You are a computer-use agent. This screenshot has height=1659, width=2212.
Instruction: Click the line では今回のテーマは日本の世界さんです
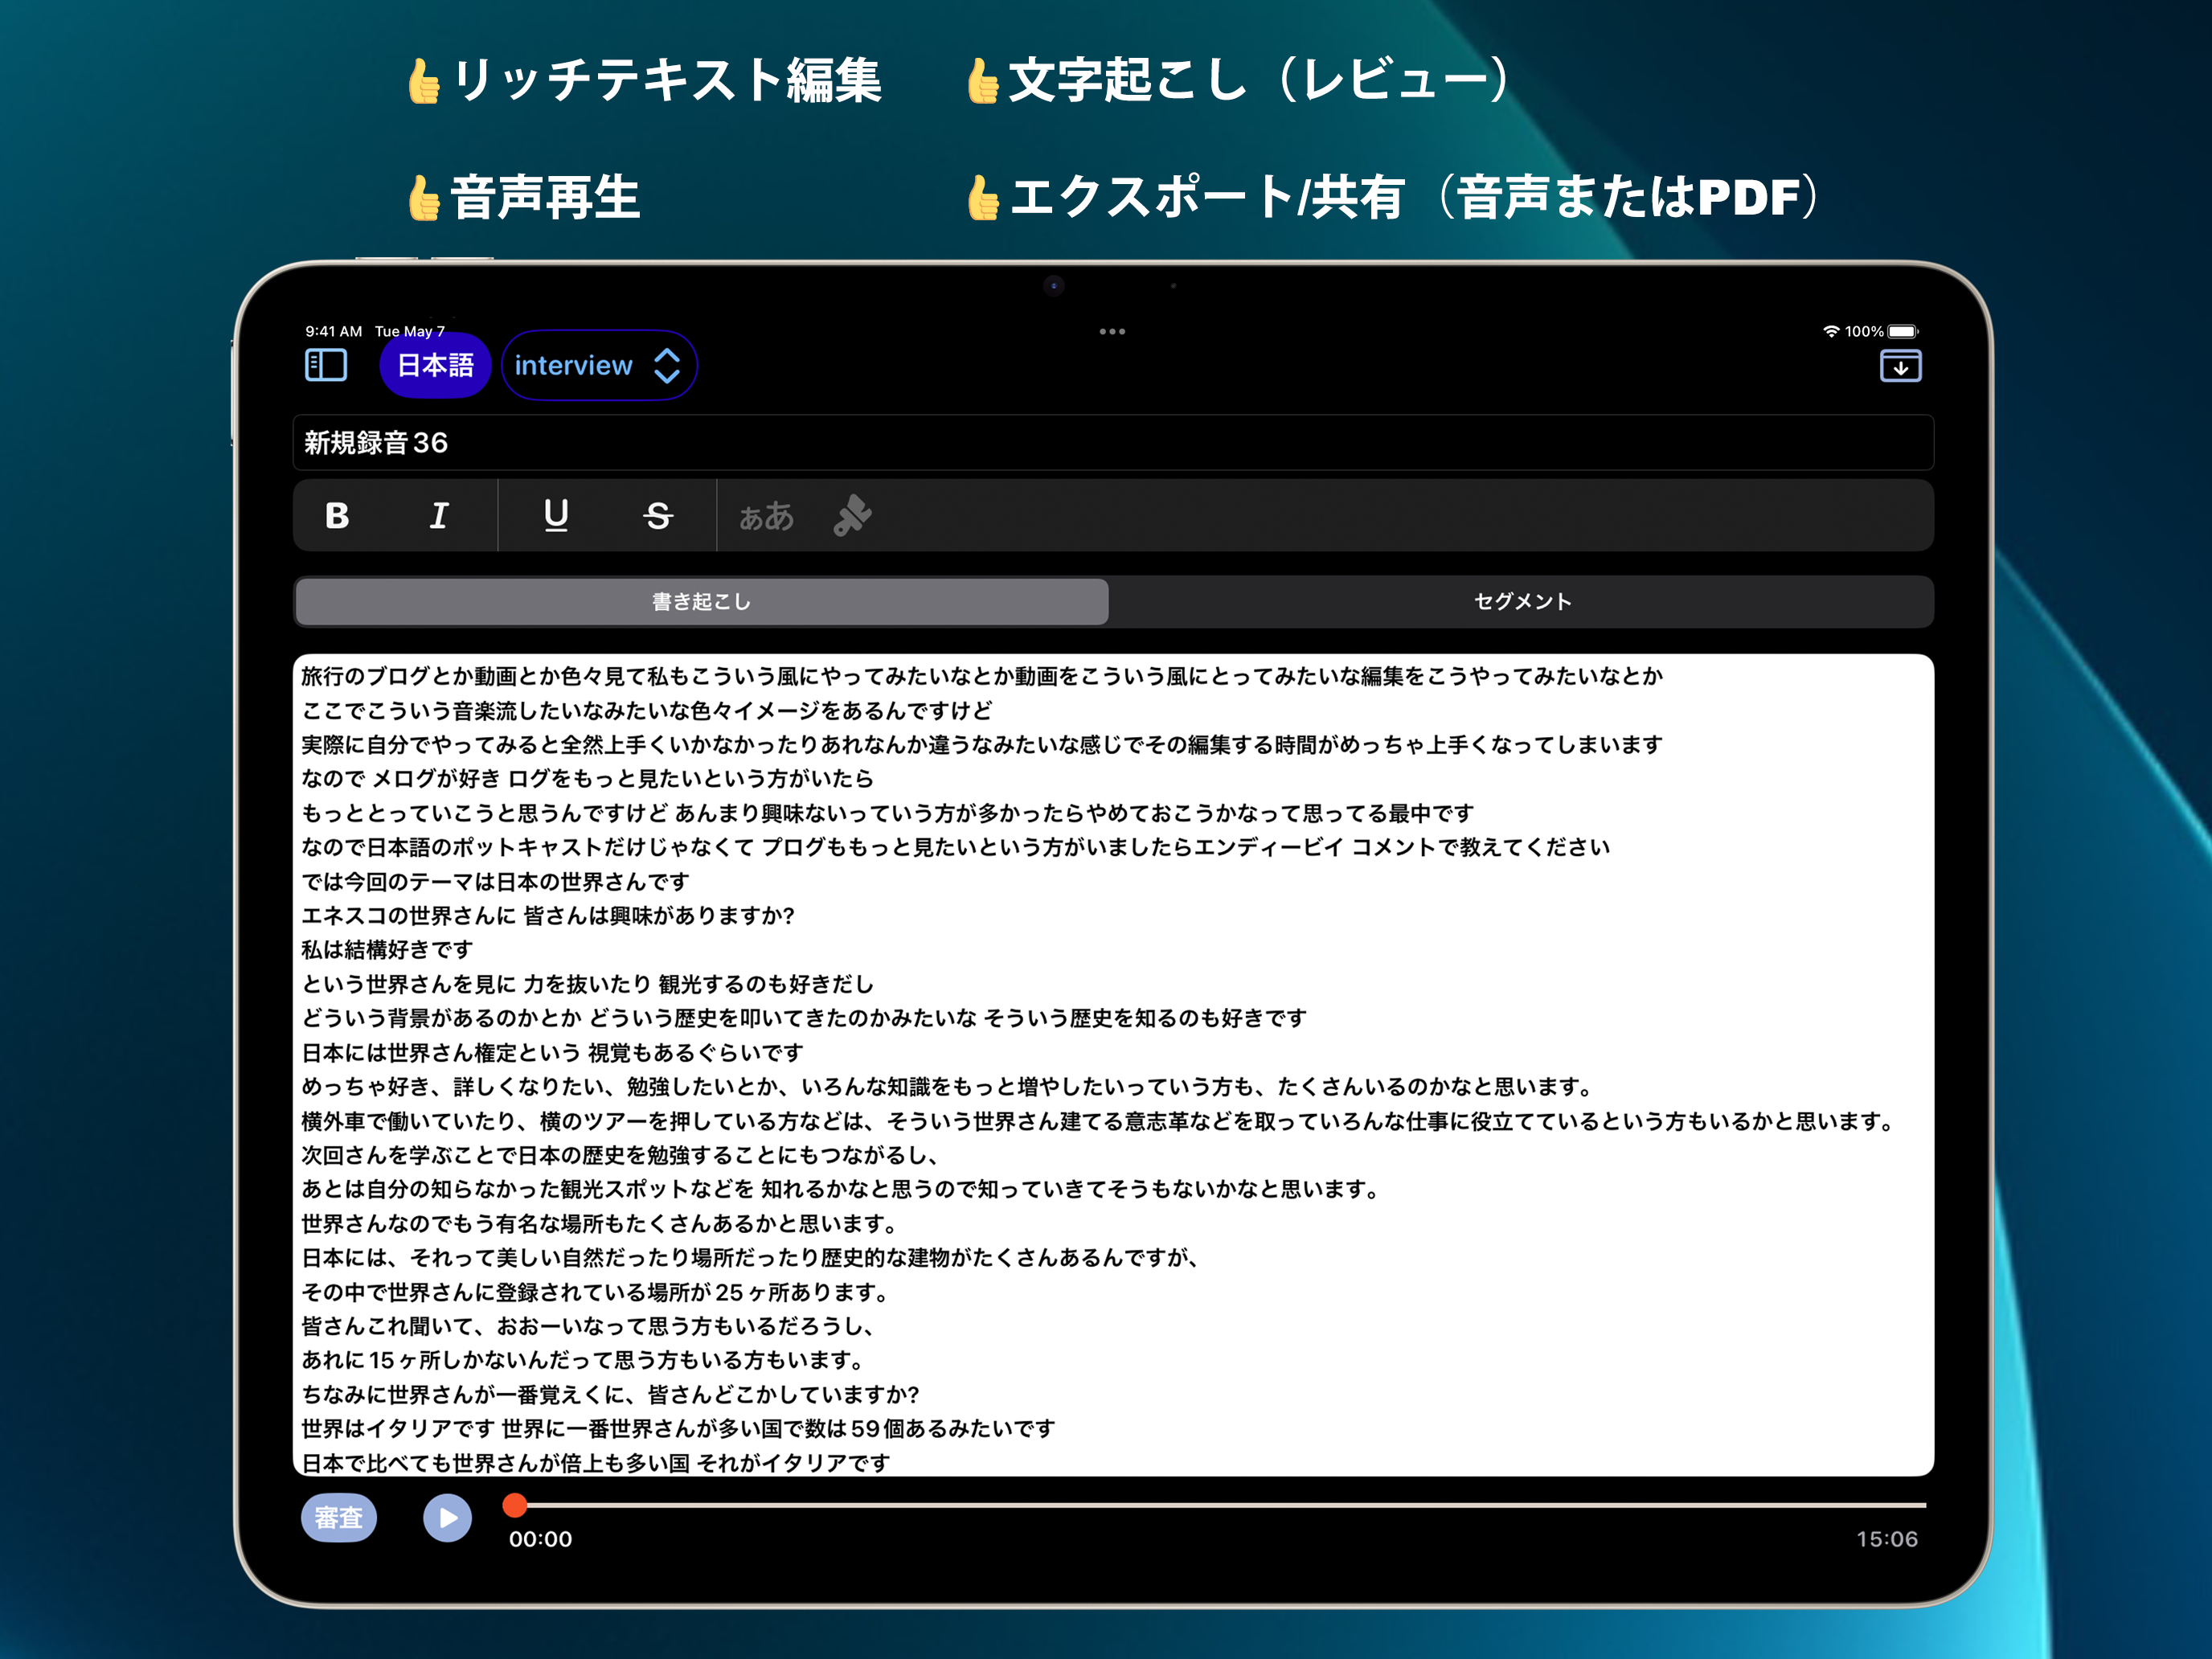496,881
